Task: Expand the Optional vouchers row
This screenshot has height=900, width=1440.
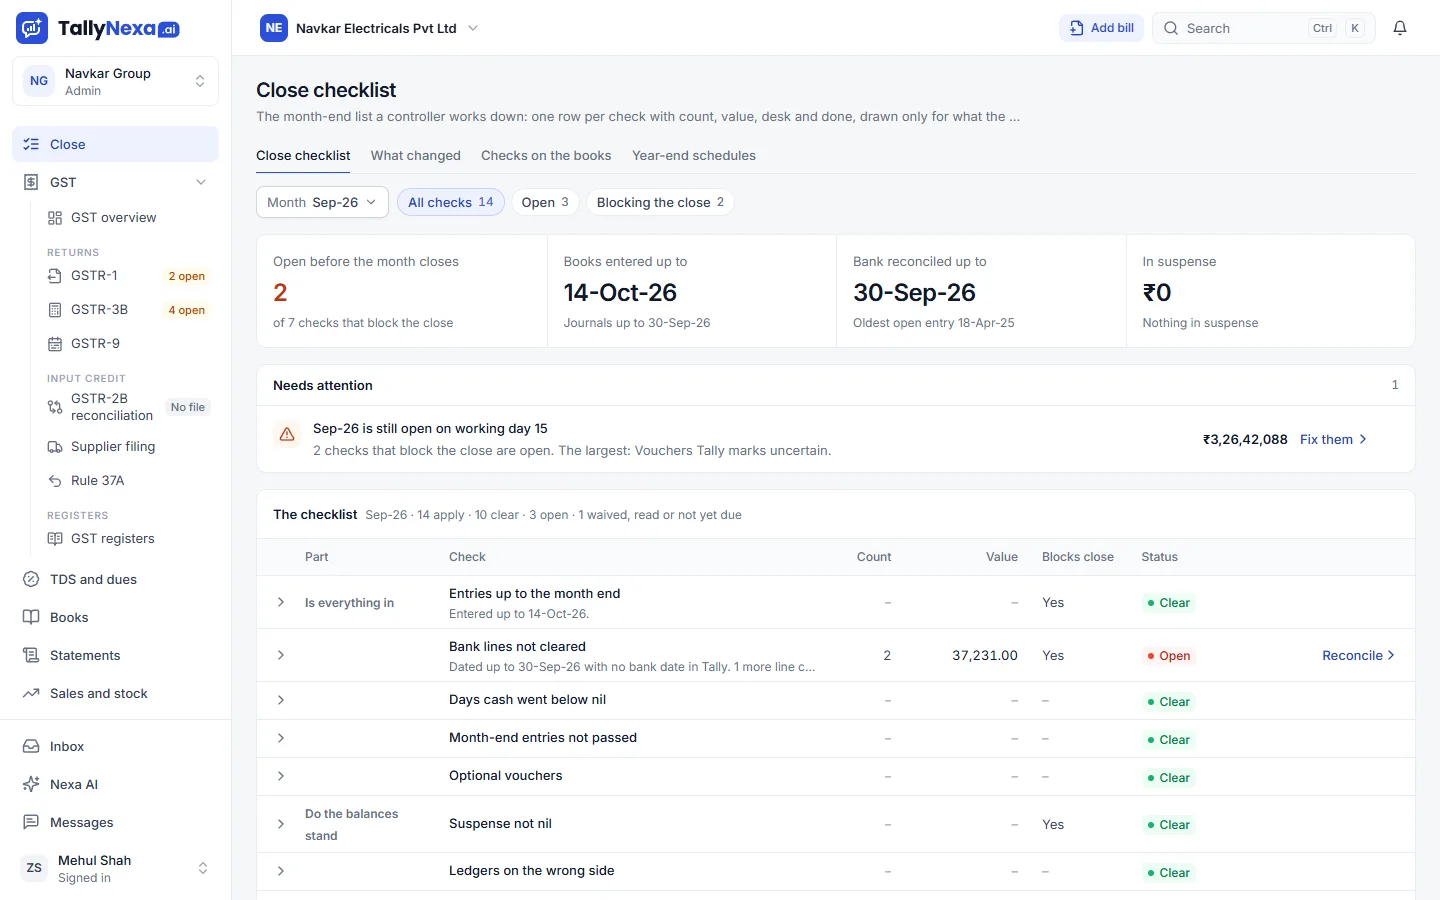Action: click(x=281, y=776)
